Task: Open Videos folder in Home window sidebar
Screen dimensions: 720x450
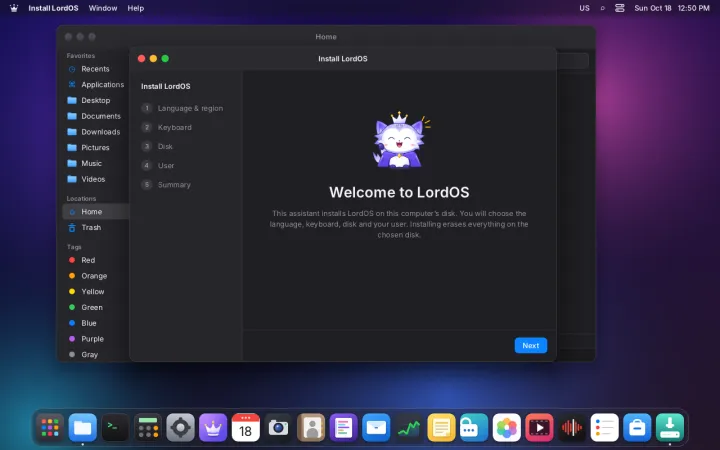Action: pos(96,179)
